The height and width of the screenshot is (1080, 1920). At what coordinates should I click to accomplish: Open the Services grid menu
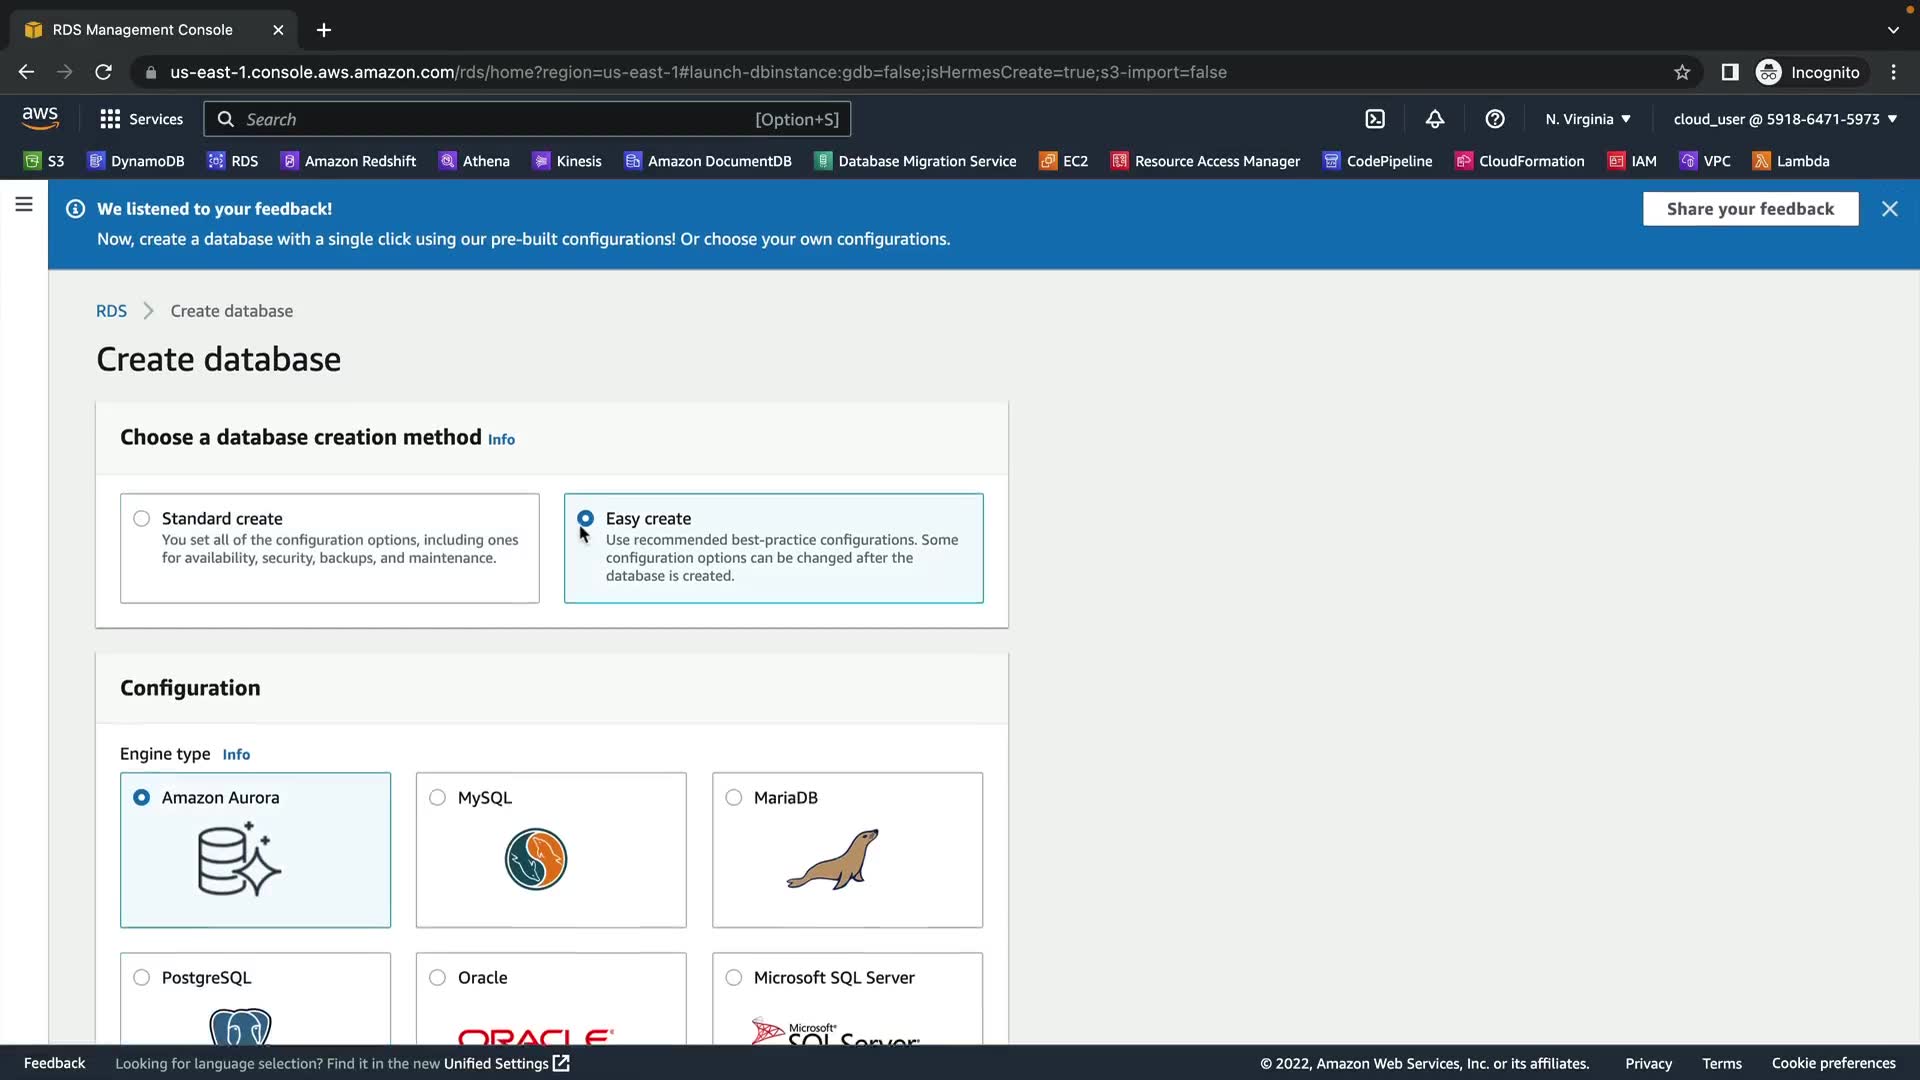[x=141, y=119]
